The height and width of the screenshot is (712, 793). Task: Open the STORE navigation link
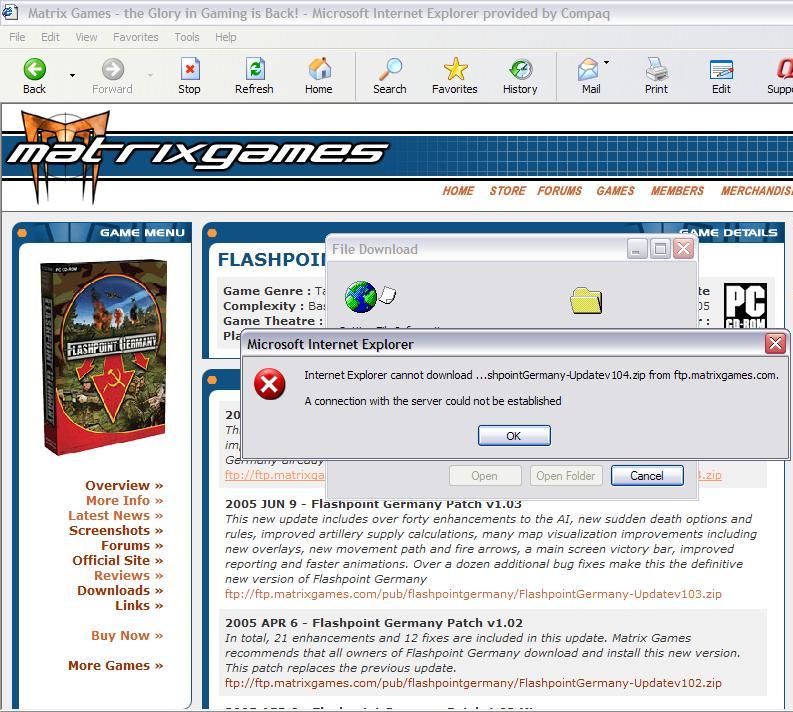[x=508, y=191]
